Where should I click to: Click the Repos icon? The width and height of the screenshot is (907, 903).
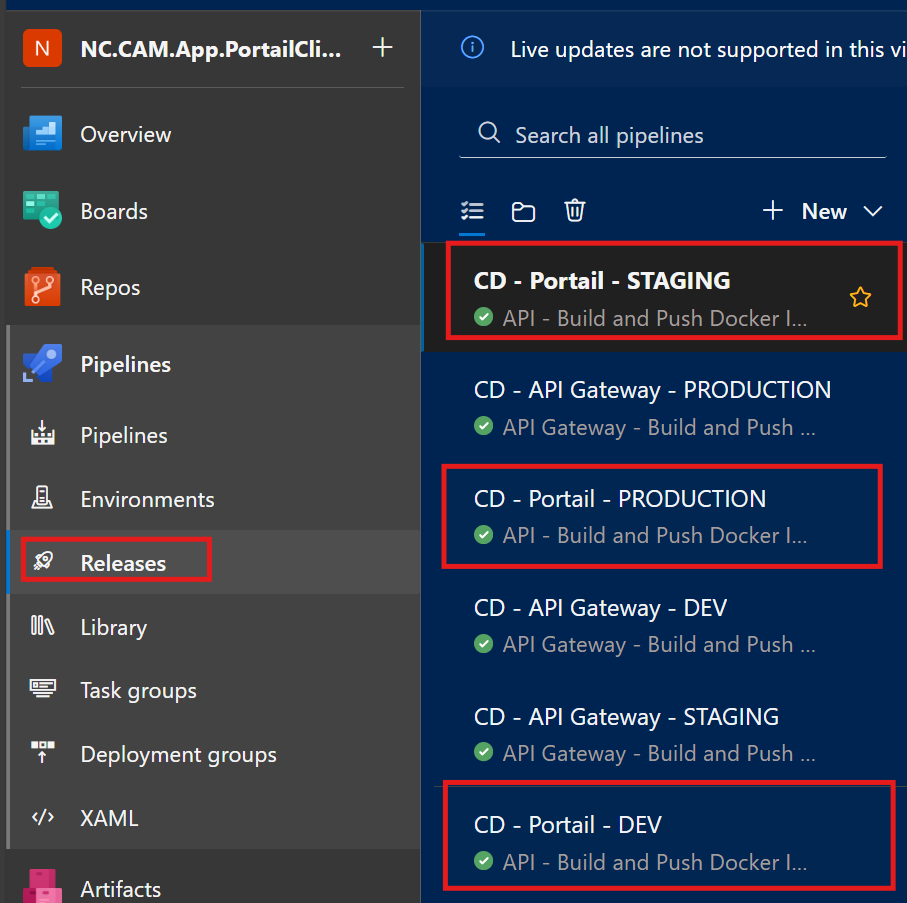point(43,287)
